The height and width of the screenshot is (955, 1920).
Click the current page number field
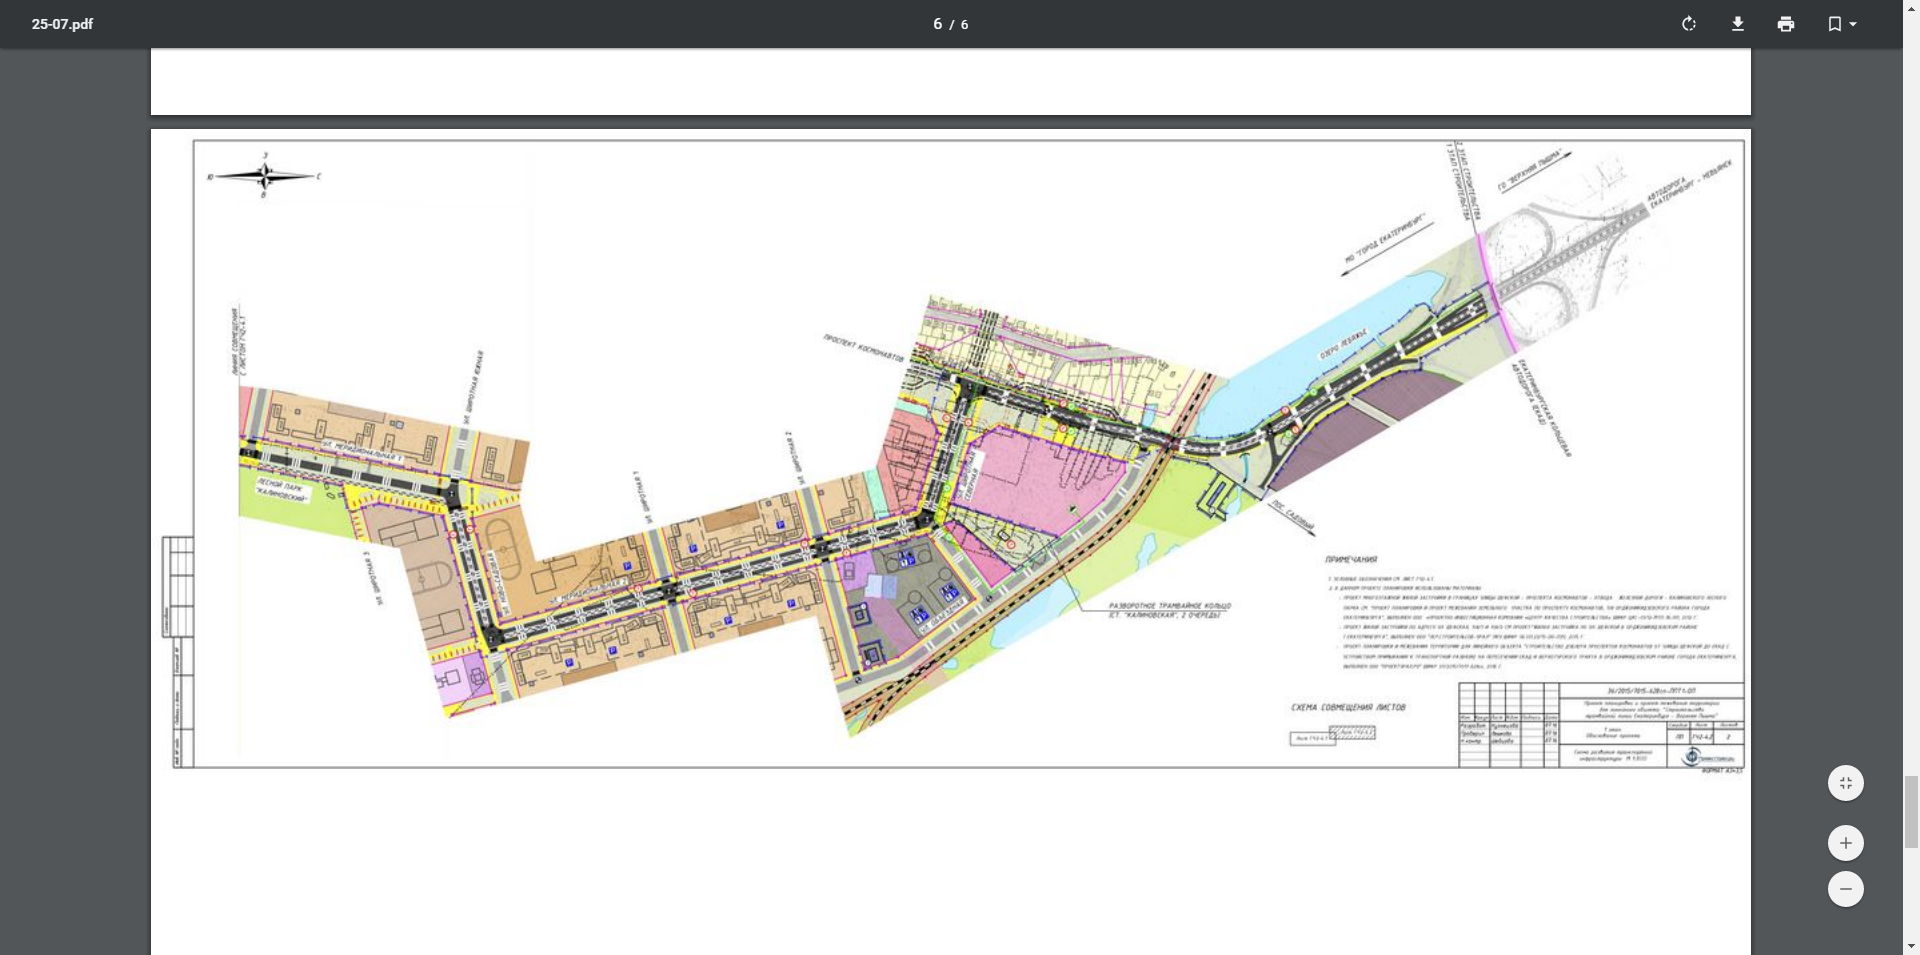point(937,24)
